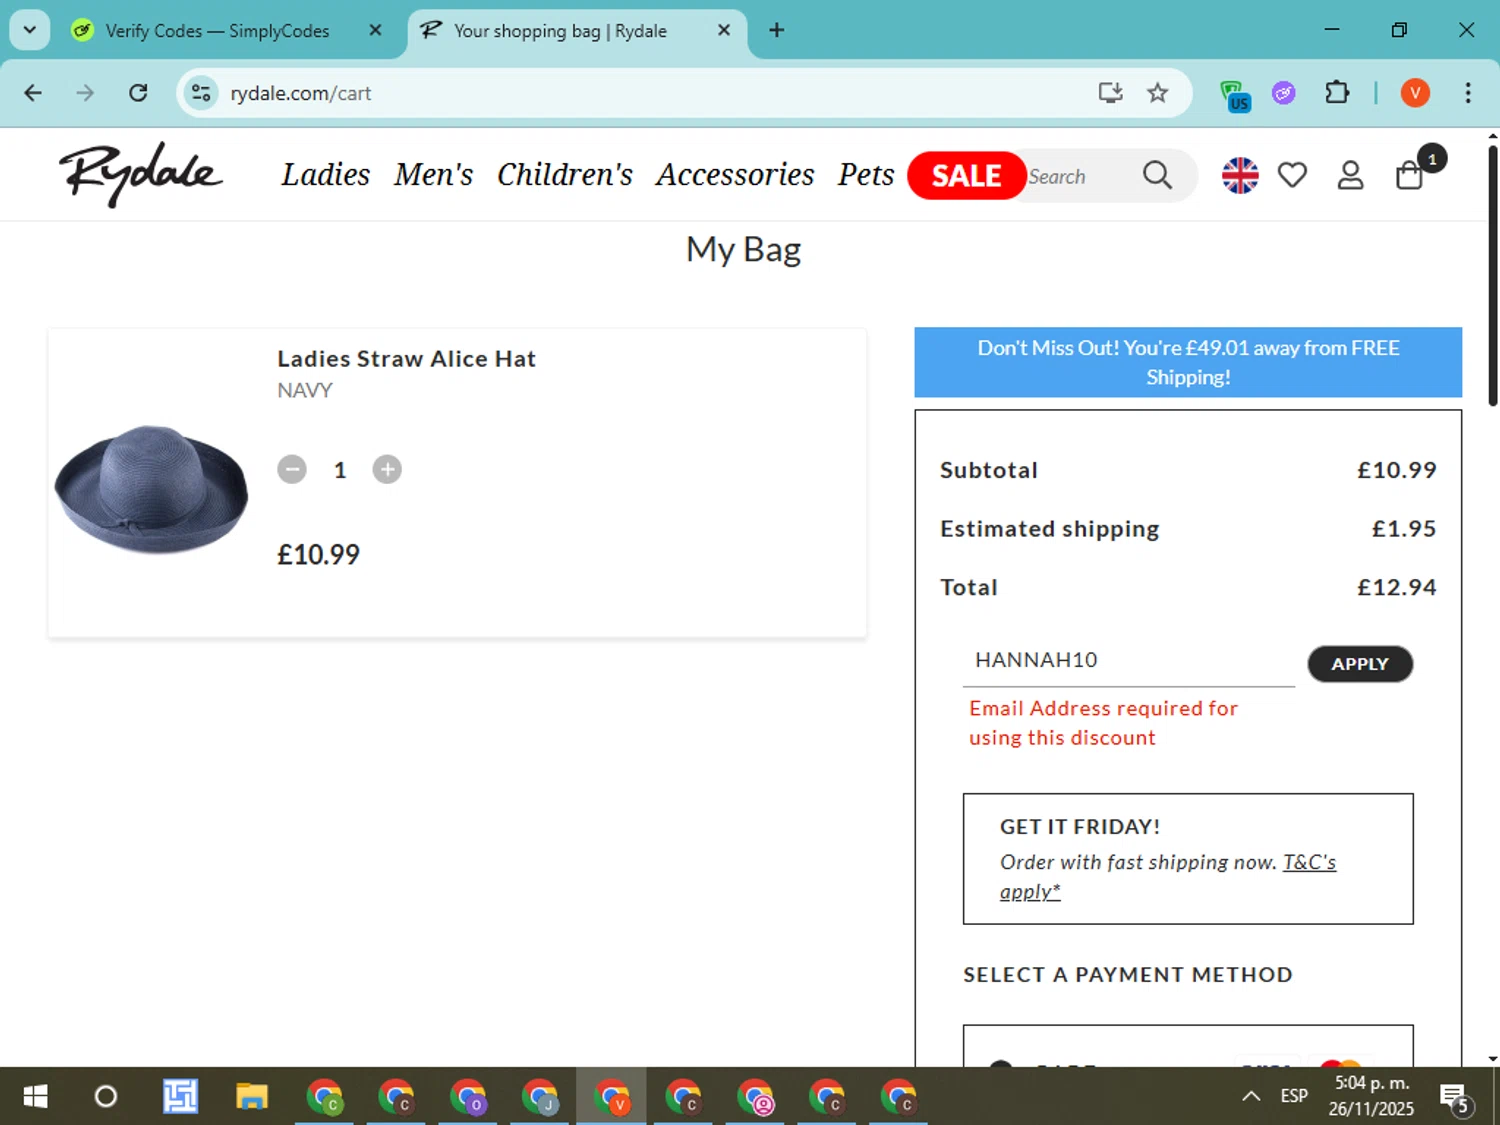View wishlist via the heart icon
The width and height of the screenshot is (1500, 1125).
click(1293, 175)
